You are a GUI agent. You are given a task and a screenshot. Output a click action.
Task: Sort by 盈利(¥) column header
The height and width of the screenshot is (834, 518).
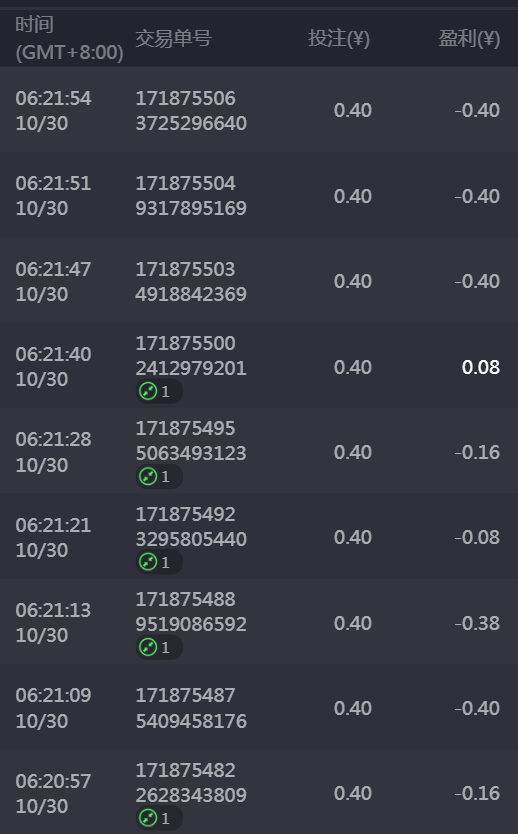coord(469,38)
